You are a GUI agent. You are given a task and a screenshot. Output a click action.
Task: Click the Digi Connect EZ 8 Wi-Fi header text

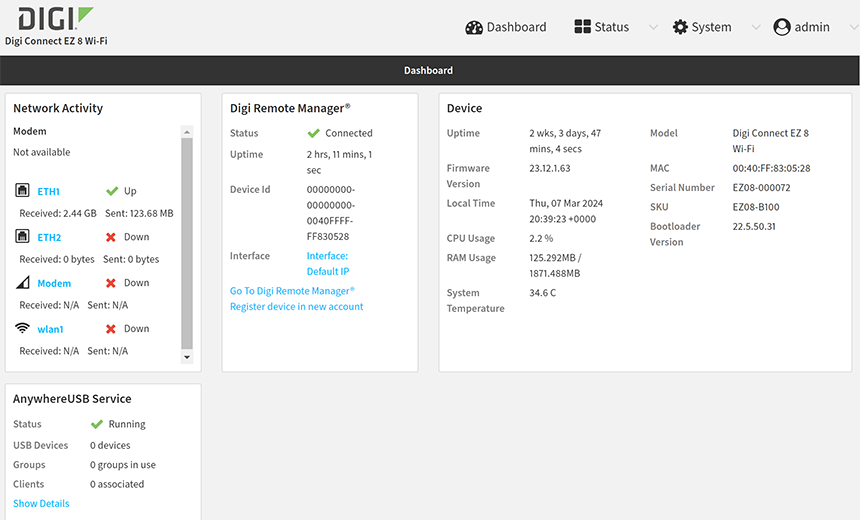tap(56, 41)
